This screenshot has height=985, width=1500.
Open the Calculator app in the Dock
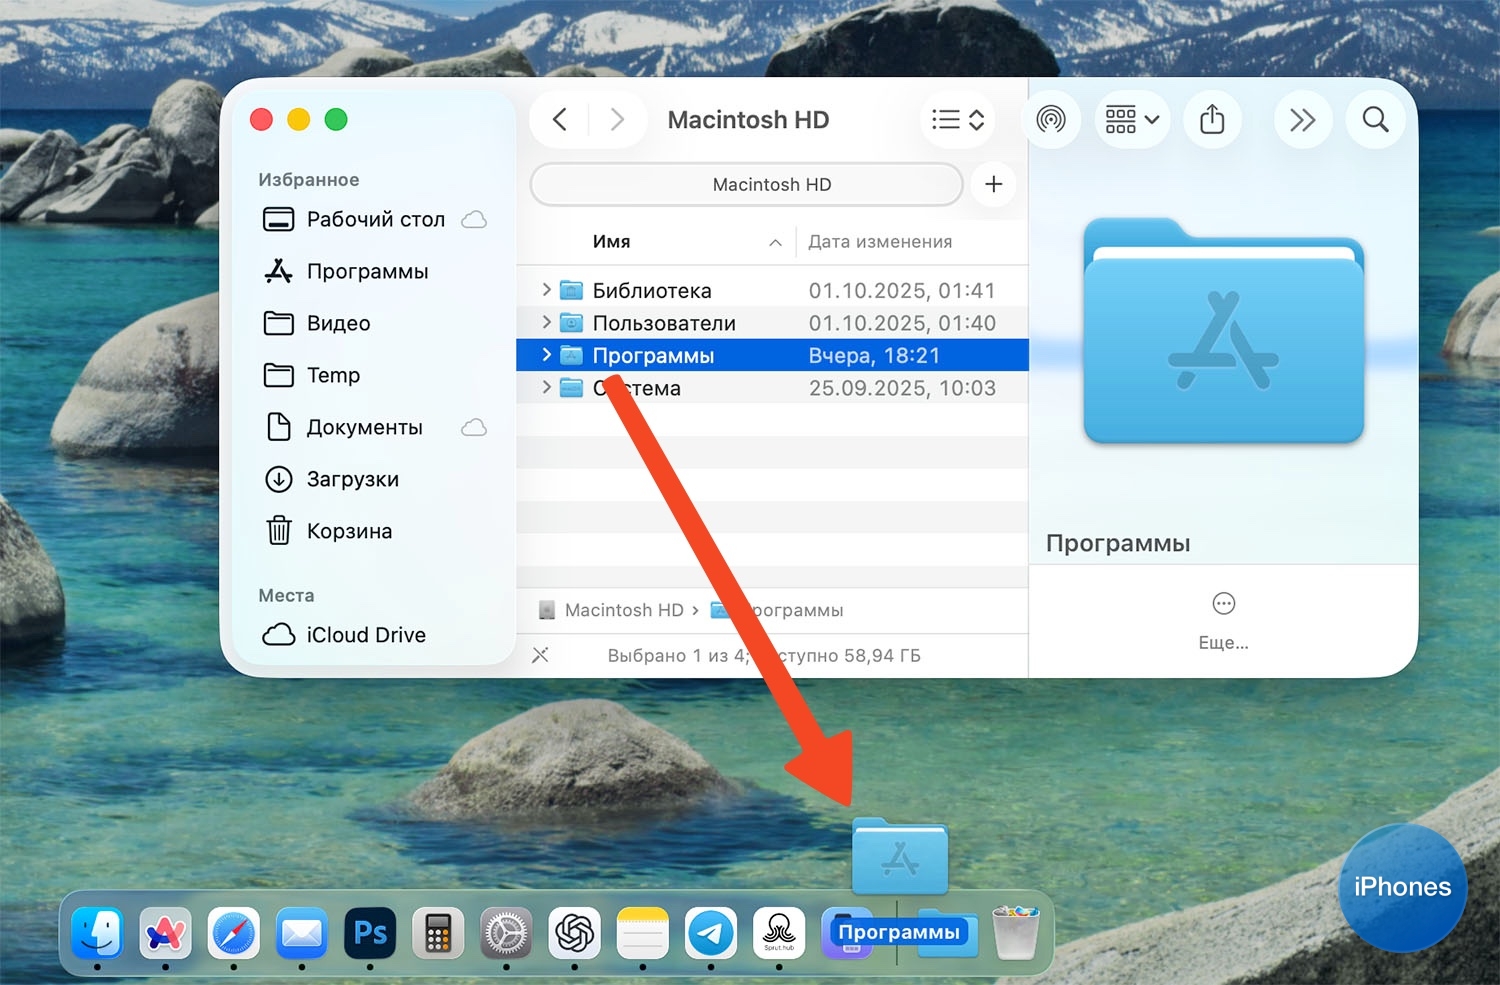438,933
